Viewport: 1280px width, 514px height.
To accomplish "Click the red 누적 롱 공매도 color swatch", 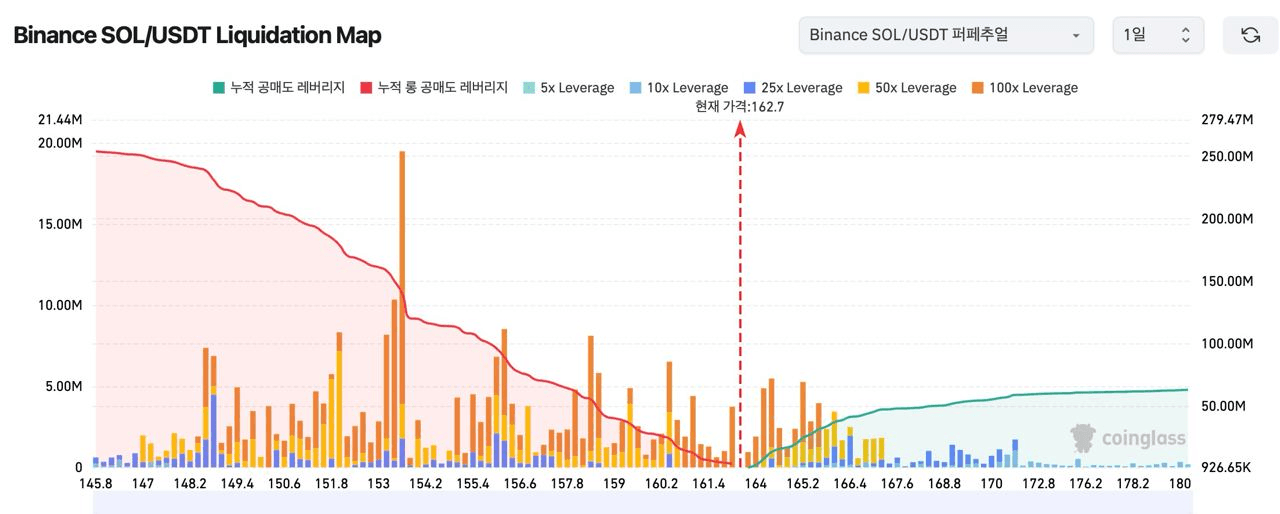I will click(366, 88).
